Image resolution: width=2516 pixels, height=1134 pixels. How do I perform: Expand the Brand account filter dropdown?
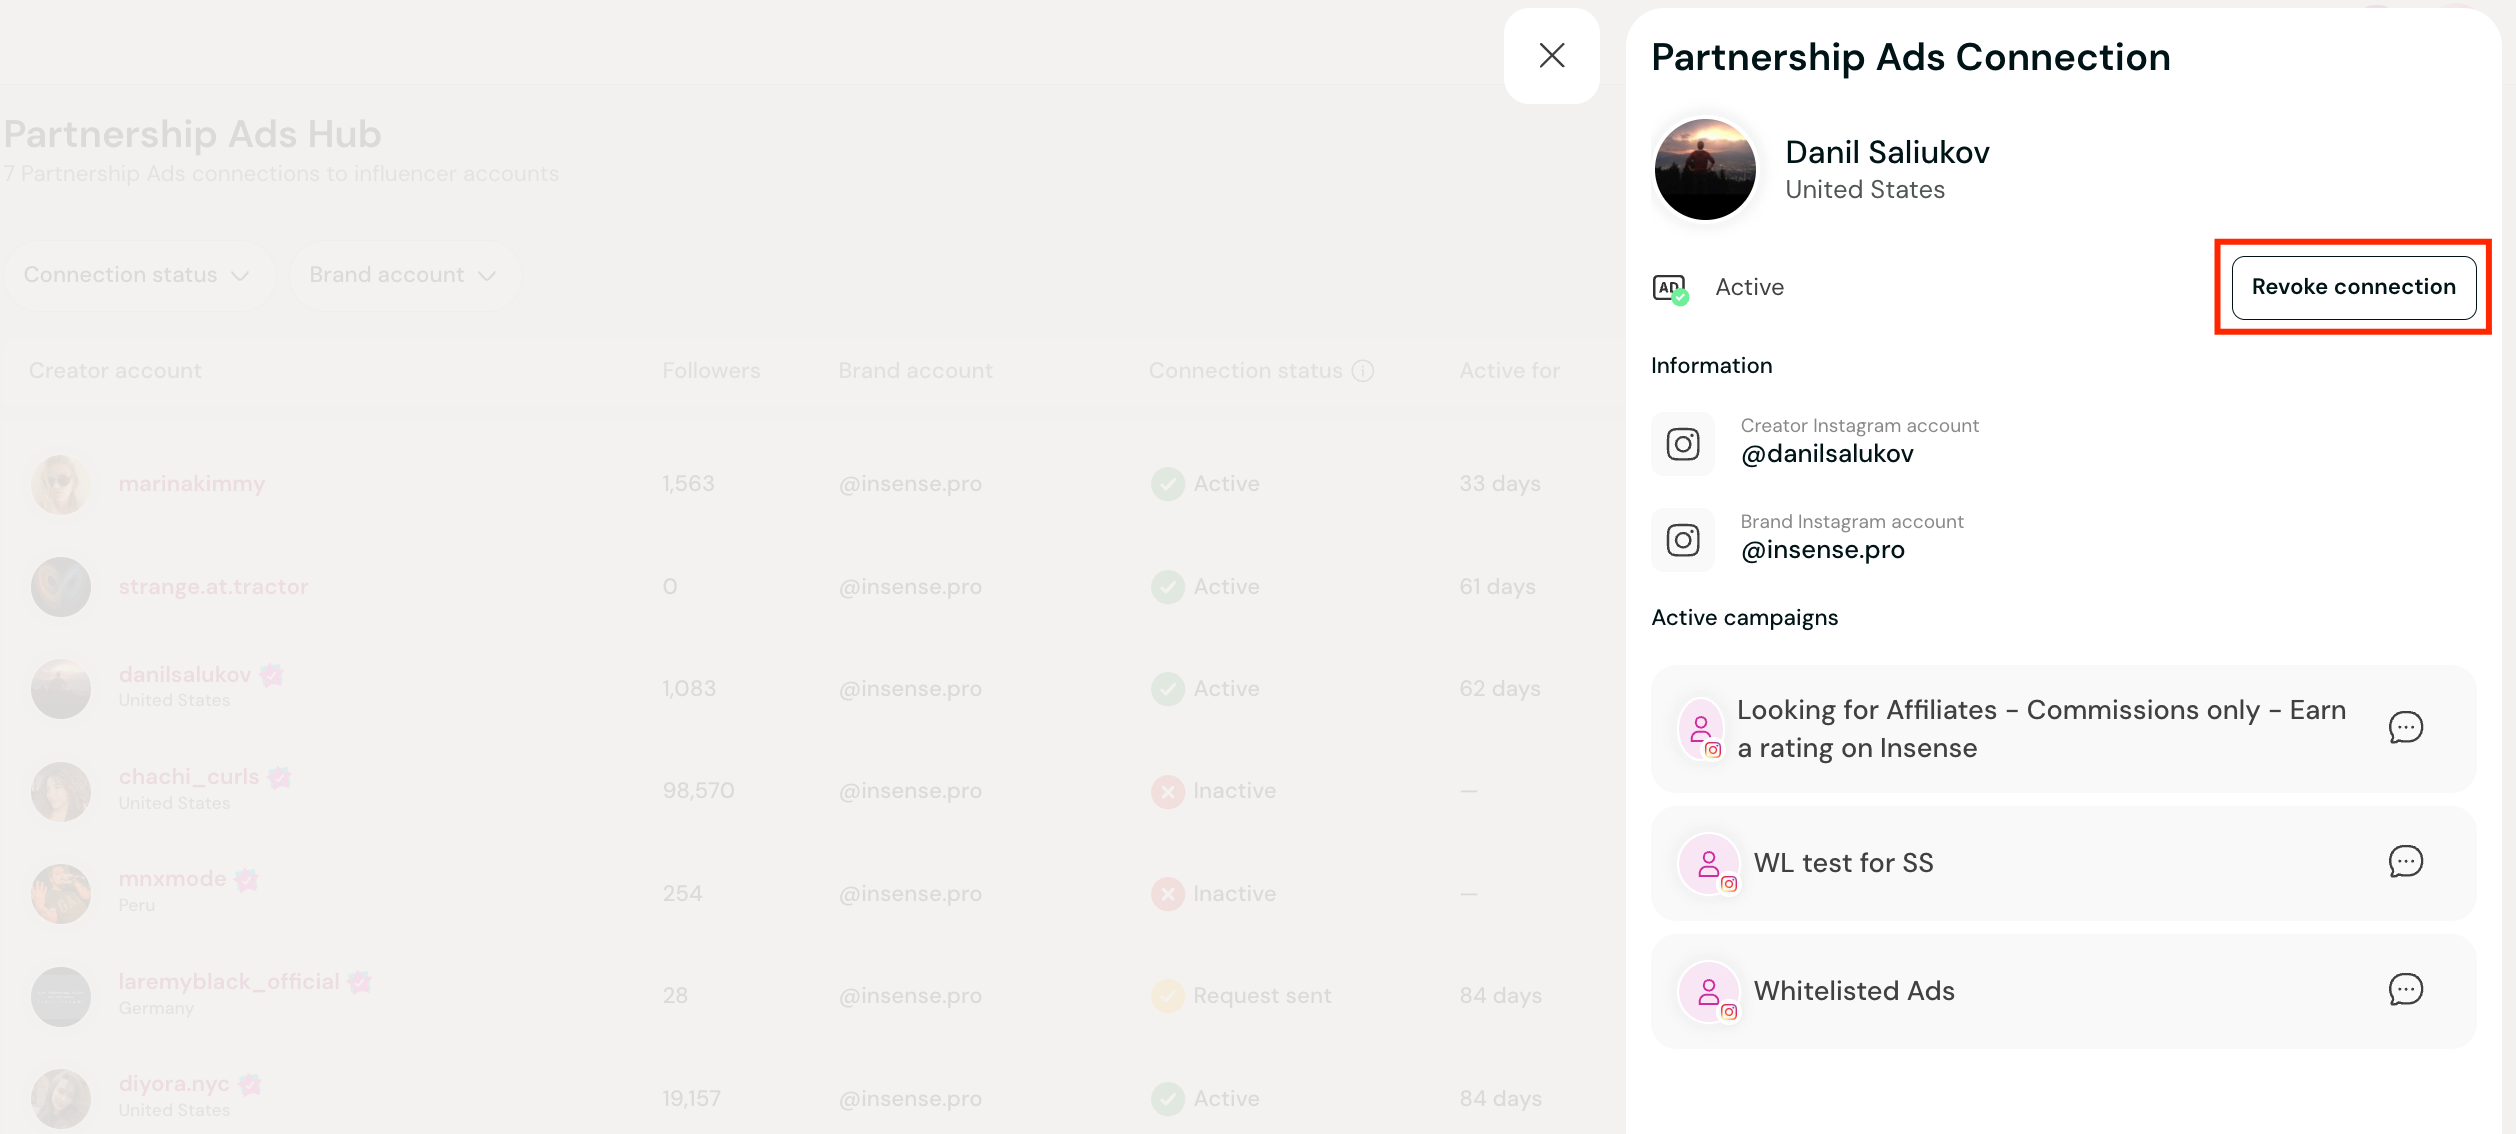(402, 275)
